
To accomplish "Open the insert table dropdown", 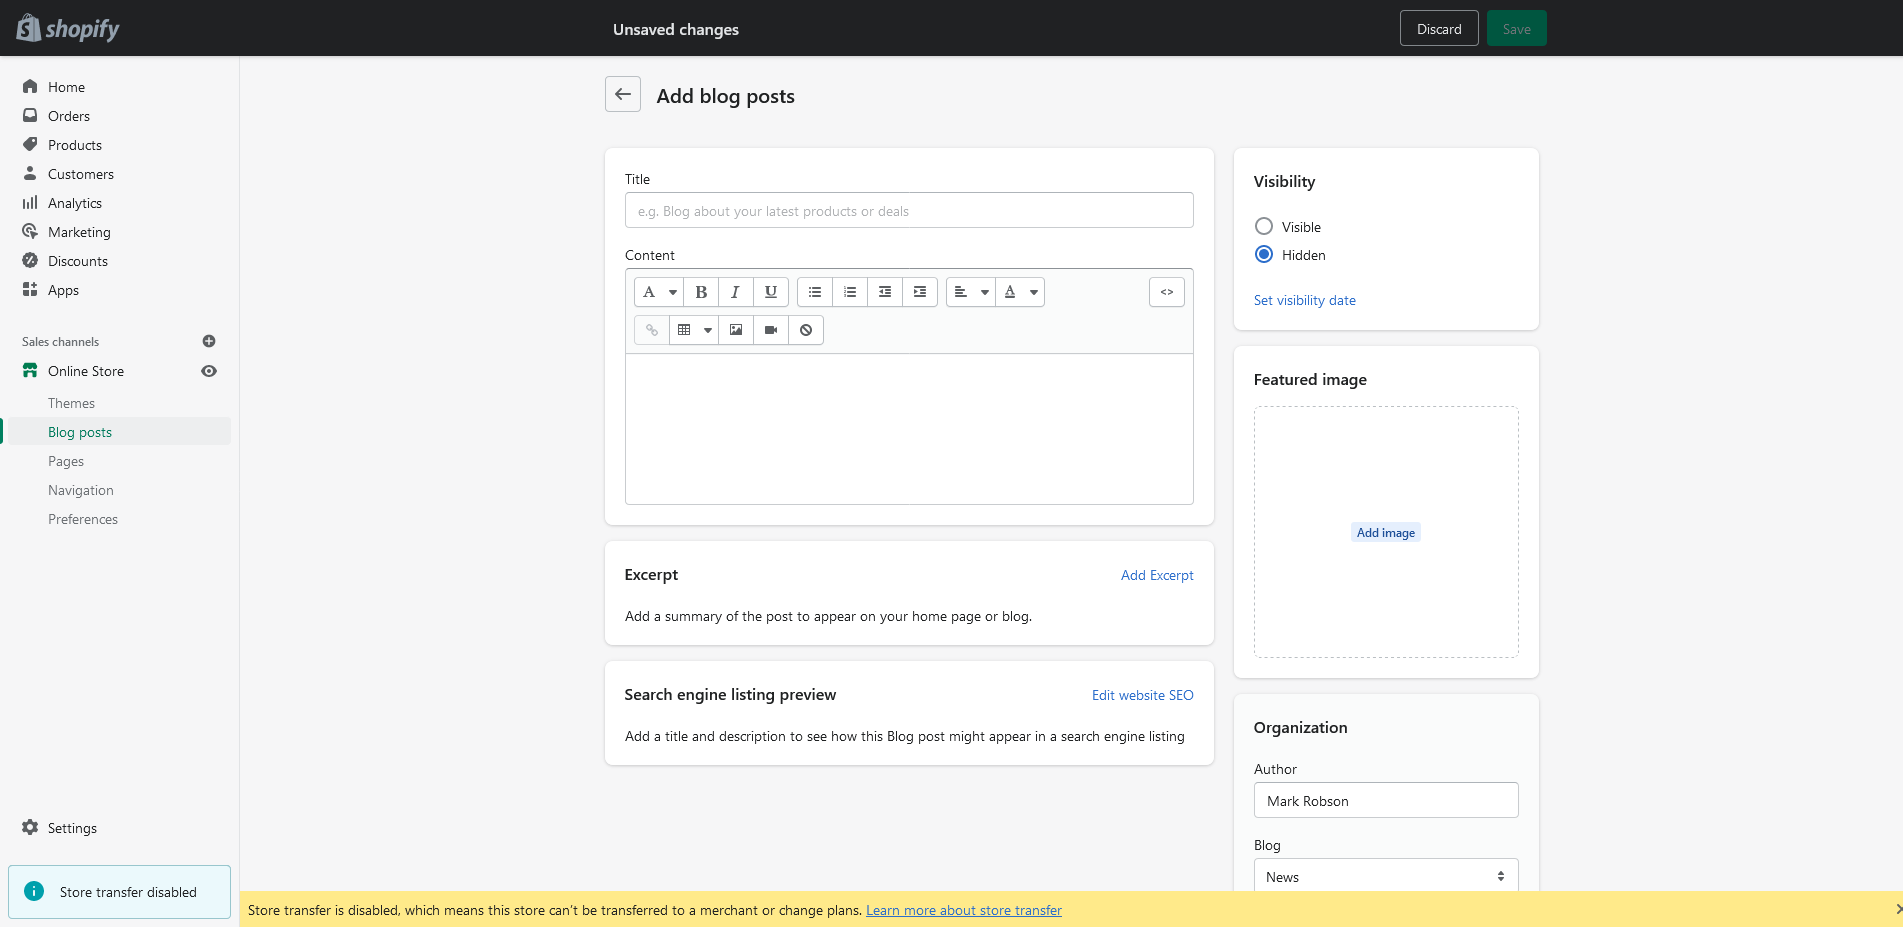I will (x=694, y=330).
